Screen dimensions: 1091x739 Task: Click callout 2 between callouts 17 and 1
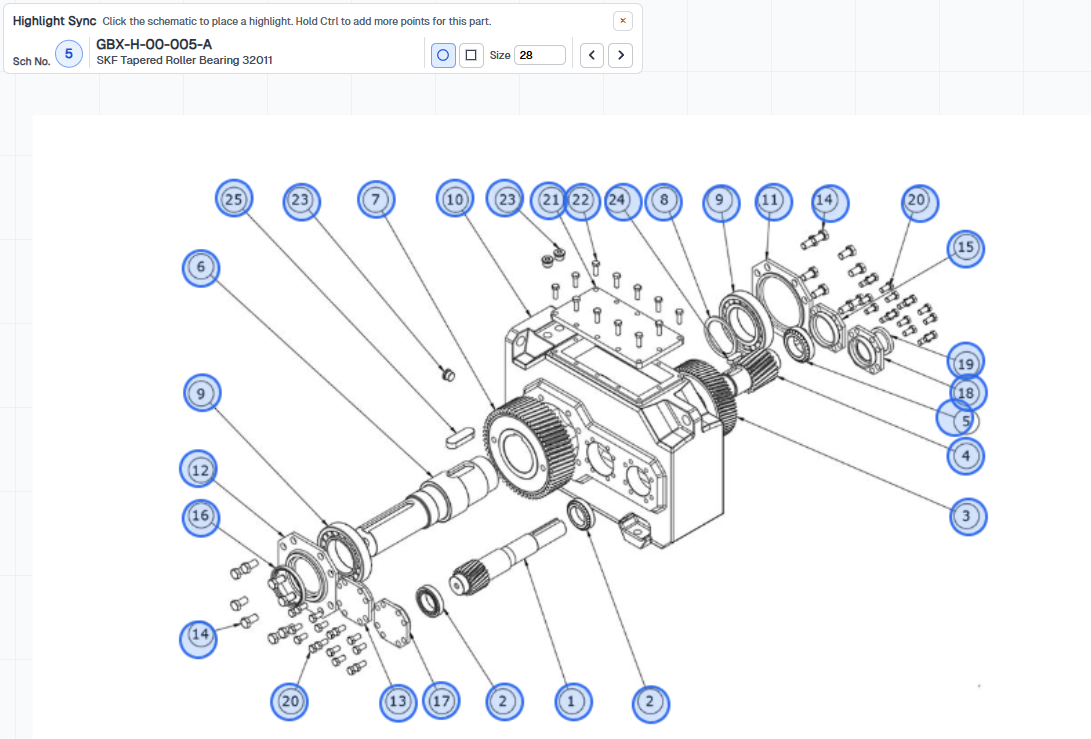[x=504, y=701]
